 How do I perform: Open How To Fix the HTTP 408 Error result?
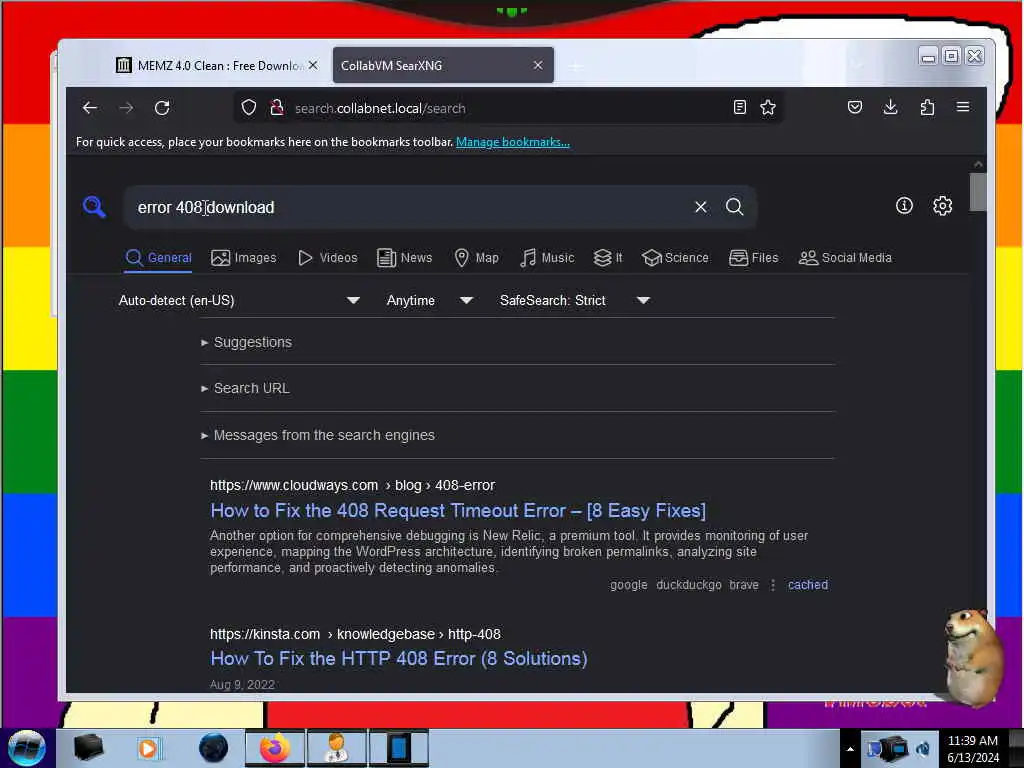[x=398, y=658]
